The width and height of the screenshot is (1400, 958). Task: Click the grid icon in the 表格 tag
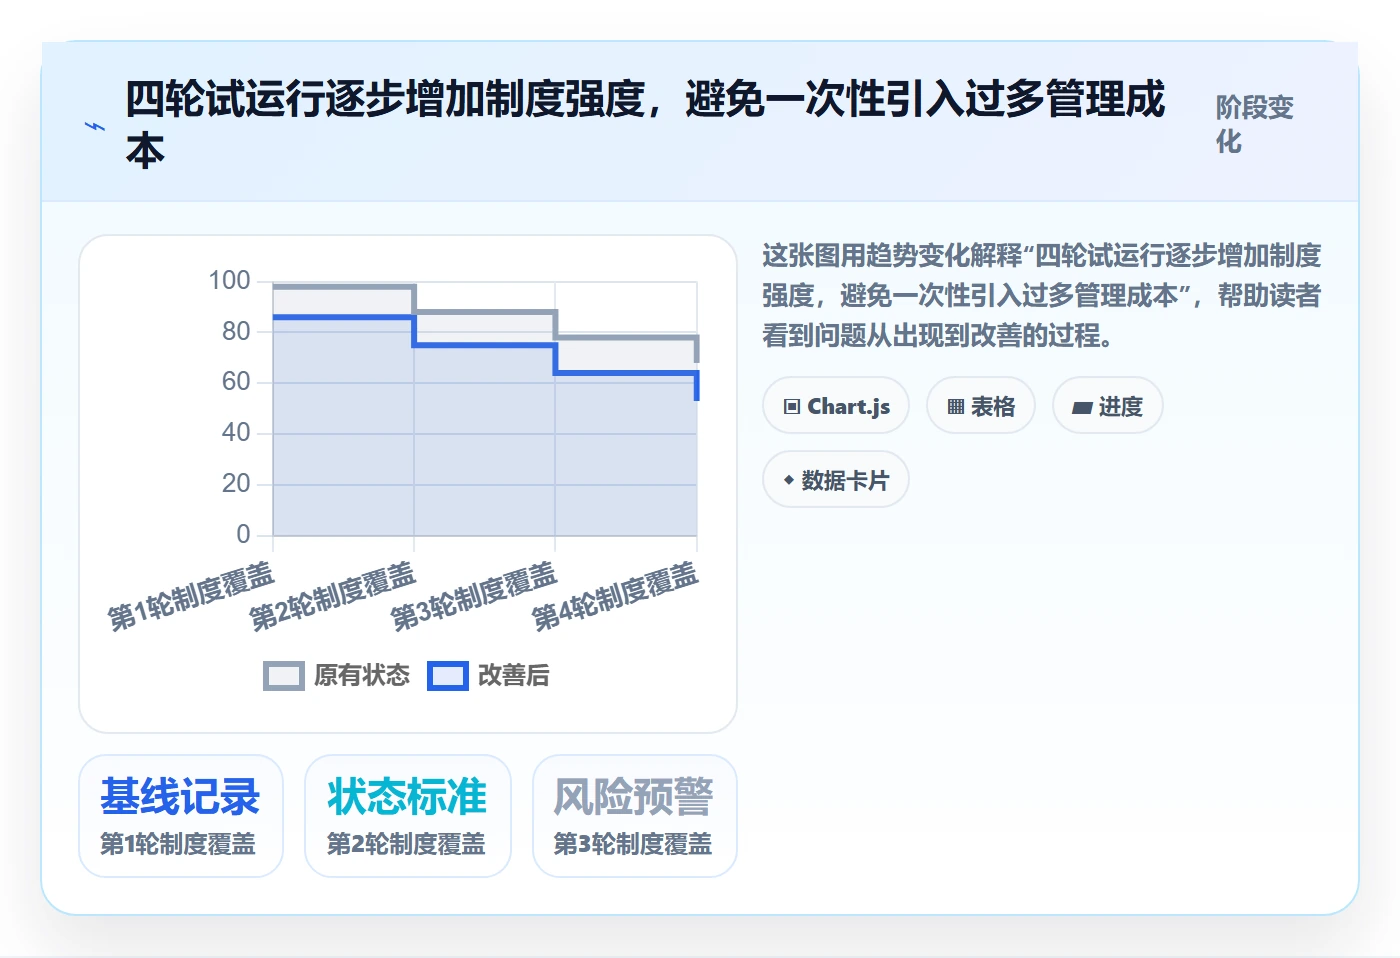pyautogui.click(x=956, y=407)
